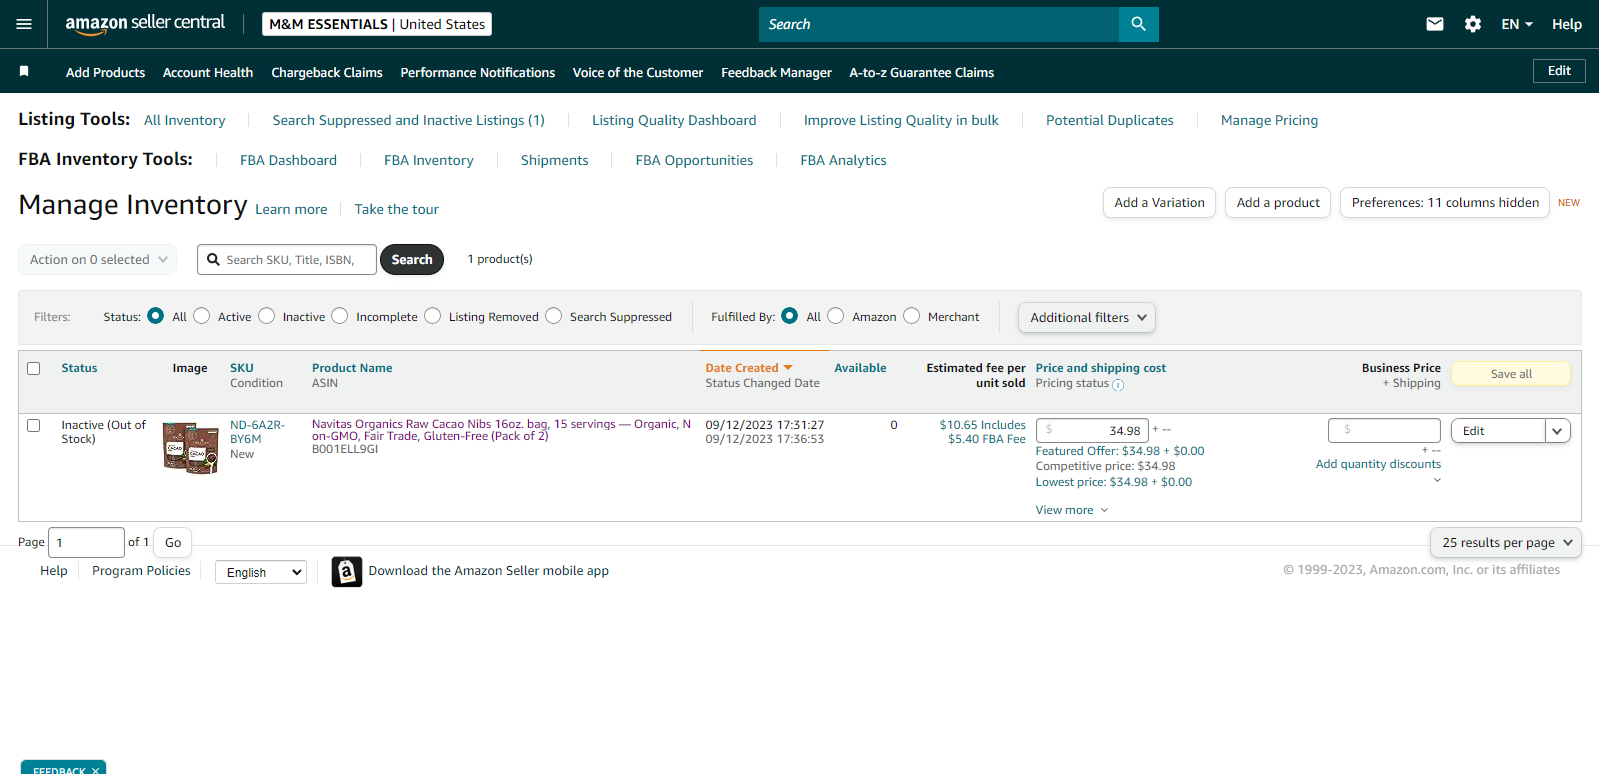Open FBA Analytics link

coord(843,160)
